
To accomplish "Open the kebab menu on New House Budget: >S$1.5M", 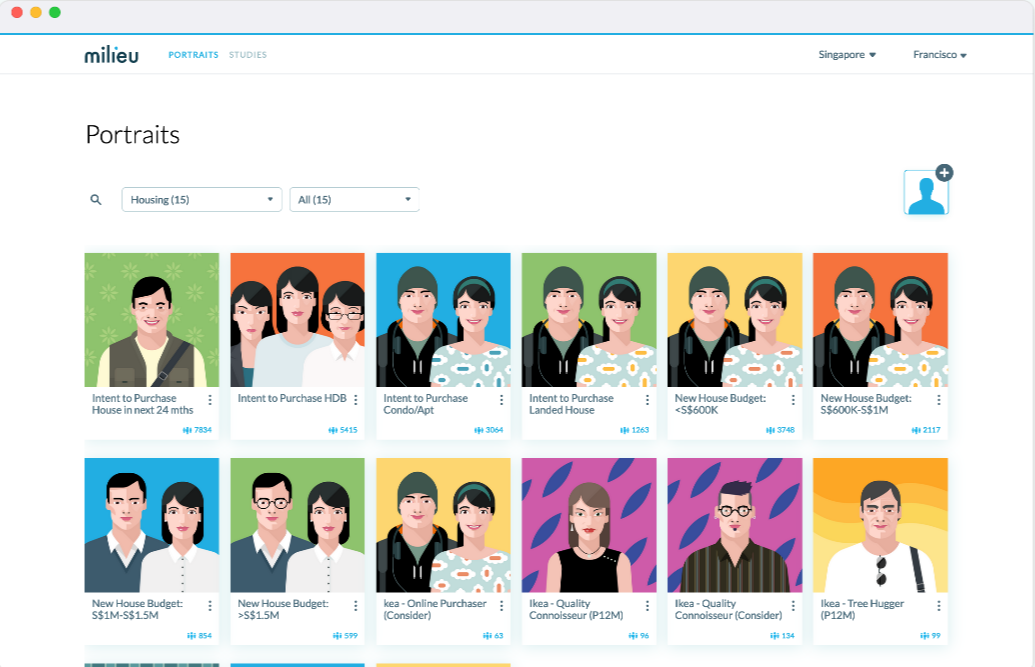I will [x=355, y=605].
